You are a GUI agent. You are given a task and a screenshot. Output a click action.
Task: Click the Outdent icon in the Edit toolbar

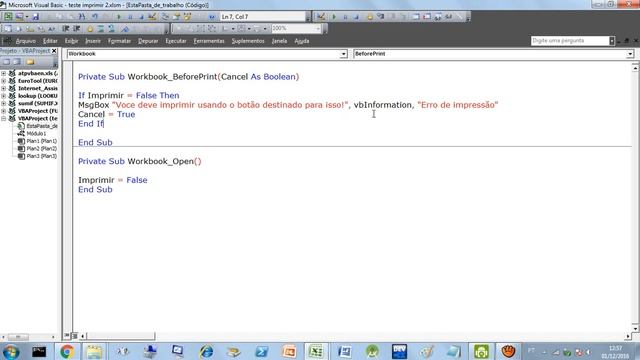click(x=76, y=29)
